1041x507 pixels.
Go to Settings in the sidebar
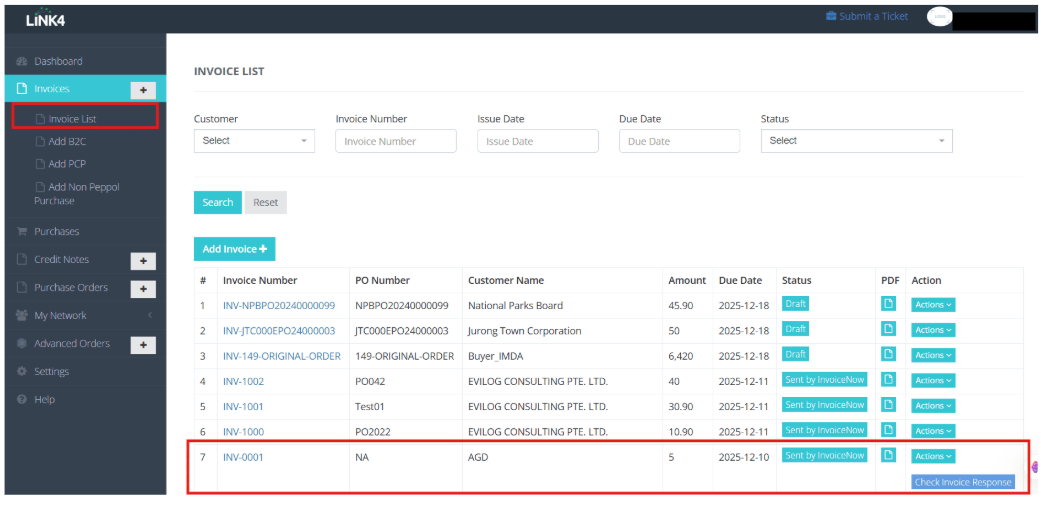pyautogui.click(x=52, y=371)
